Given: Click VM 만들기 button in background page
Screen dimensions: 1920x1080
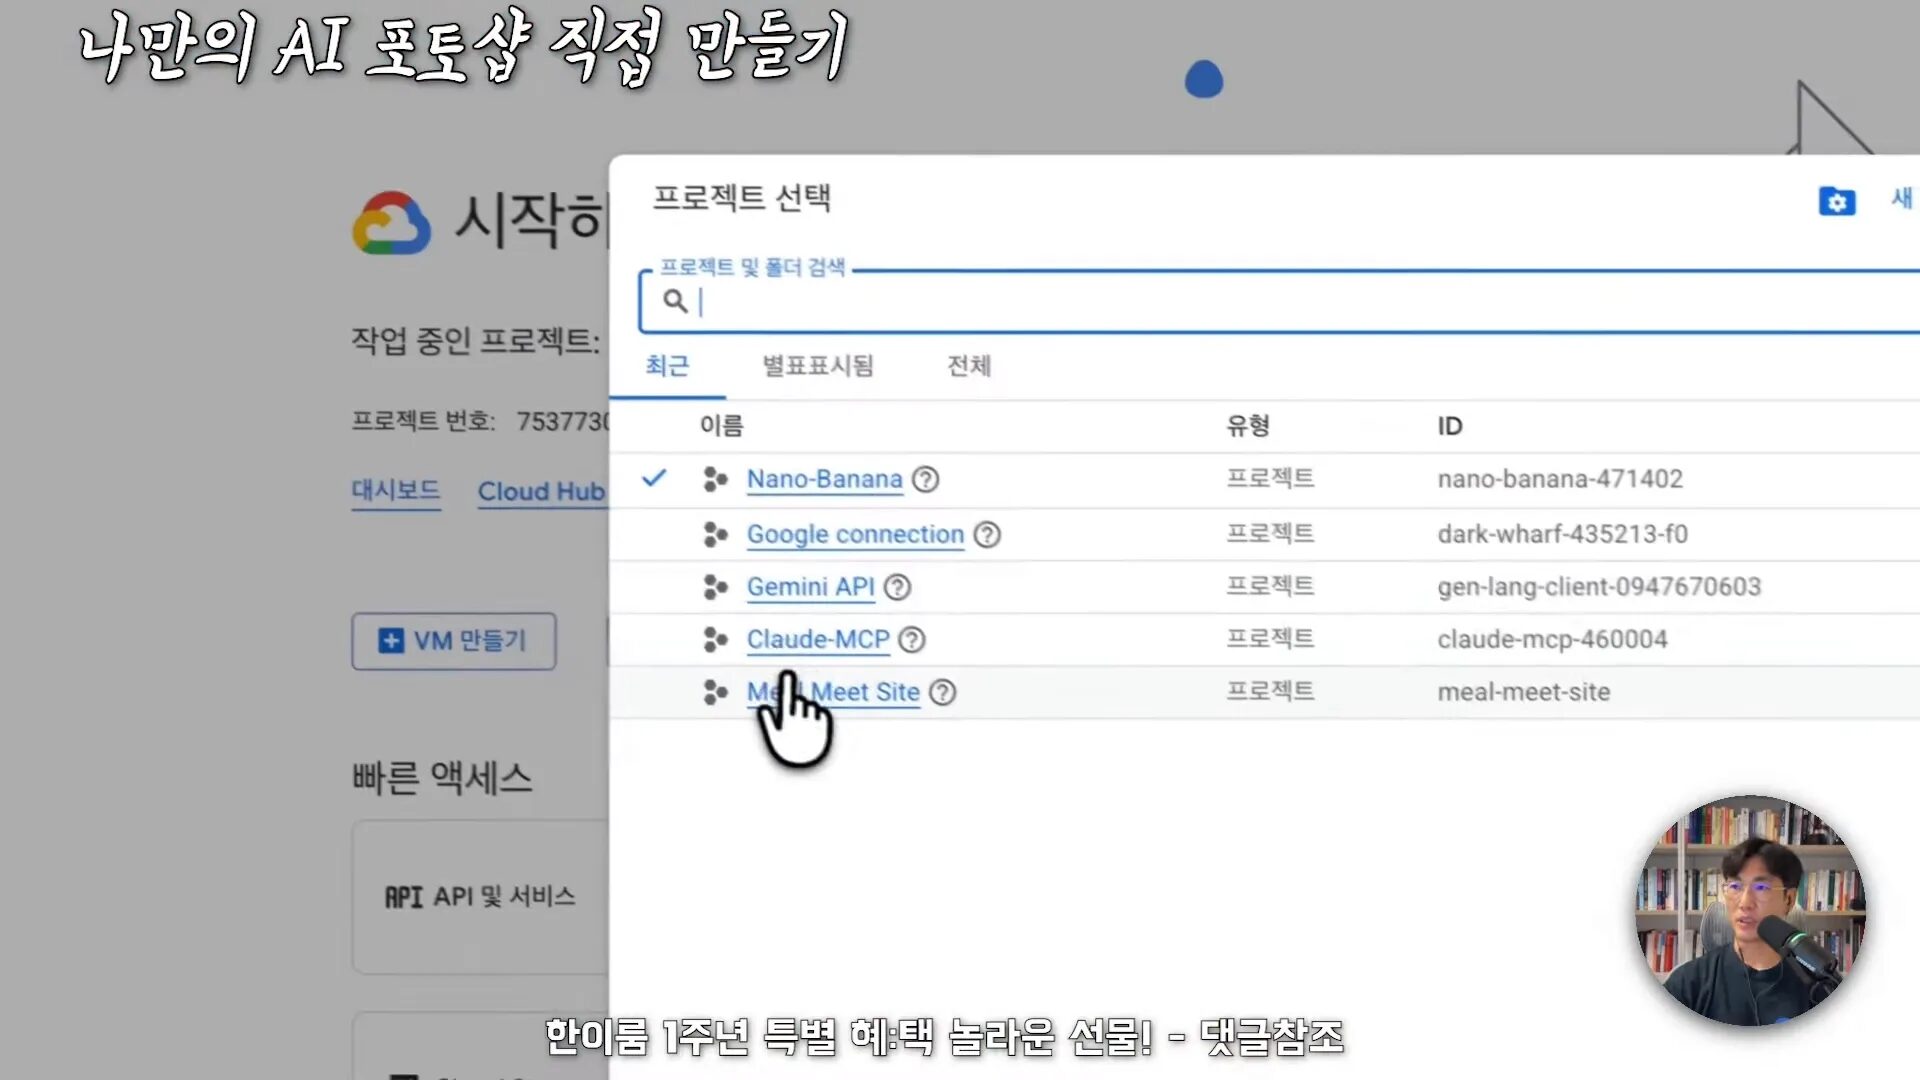Looking at the screenshot, I should 454,641.
